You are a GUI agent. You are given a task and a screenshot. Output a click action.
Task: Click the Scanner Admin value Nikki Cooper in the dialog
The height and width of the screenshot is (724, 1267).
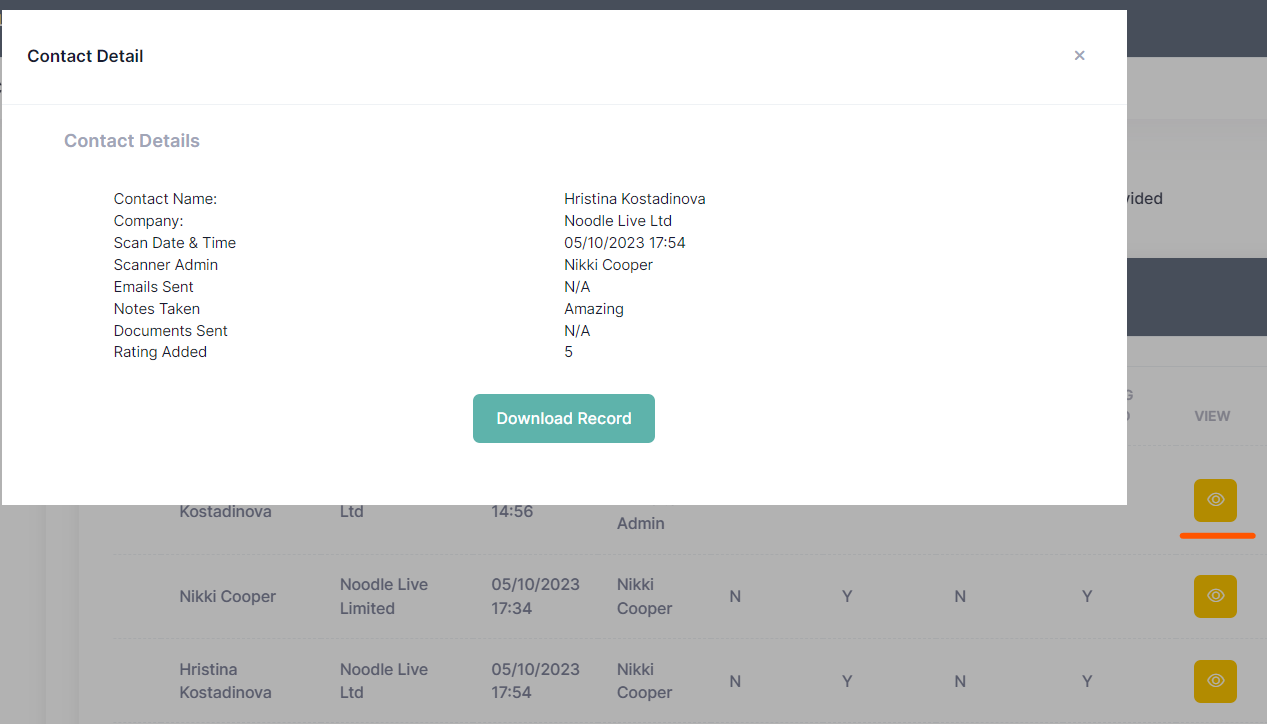point(608,265)
